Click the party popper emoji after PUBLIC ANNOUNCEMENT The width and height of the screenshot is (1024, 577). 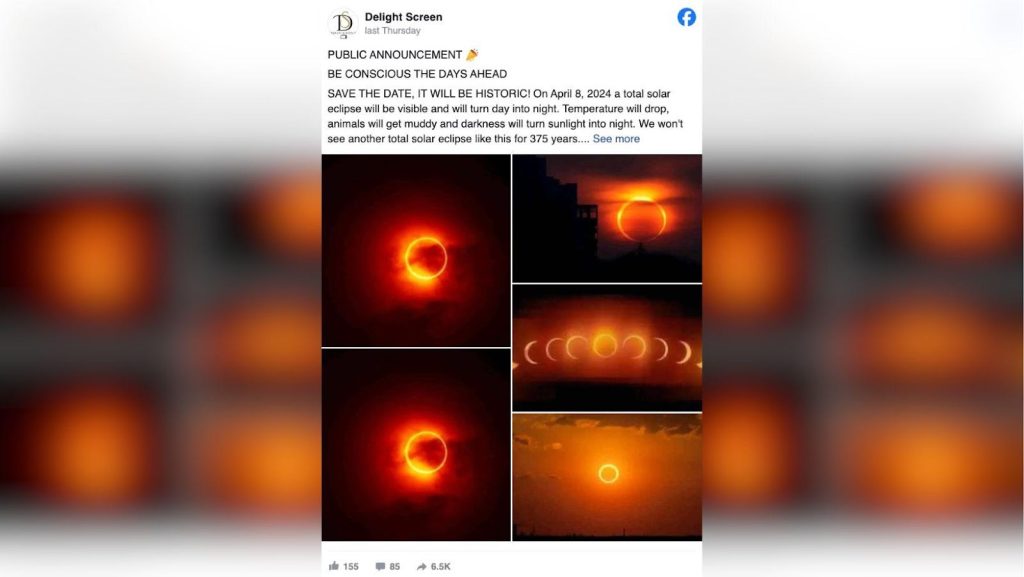[x=472, y=55]
